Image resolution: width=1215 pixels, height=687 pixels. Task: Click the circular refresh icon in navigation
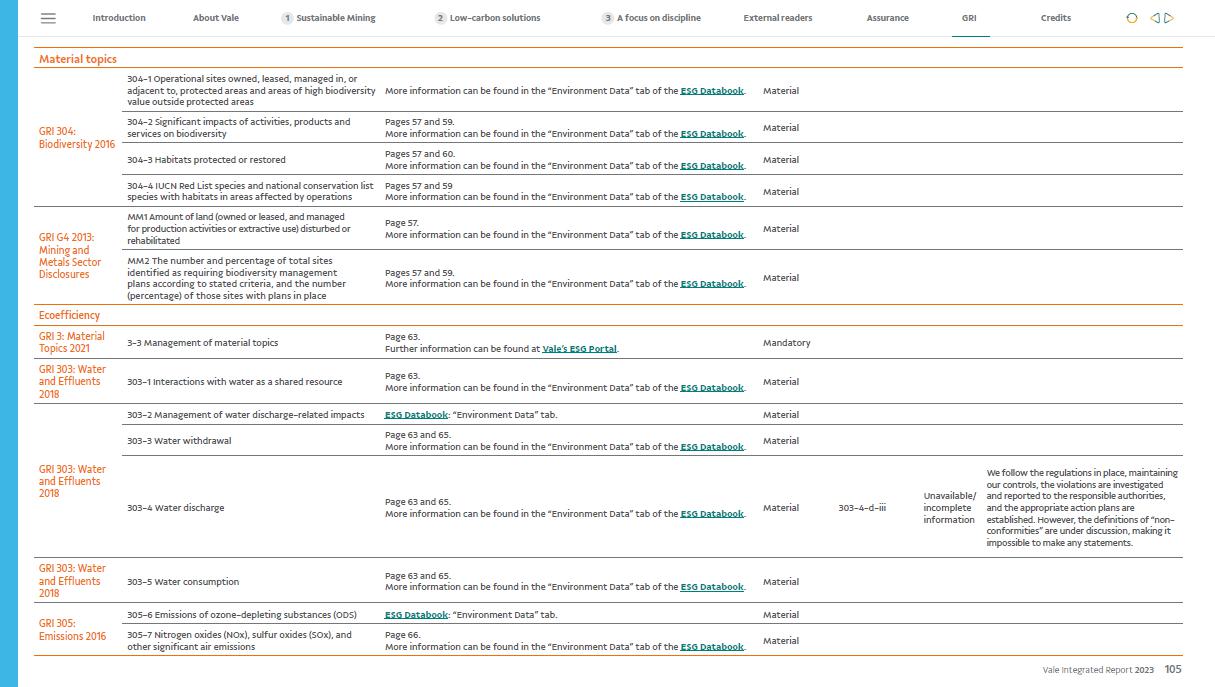pyautogui.click(x=1132, y=18)
